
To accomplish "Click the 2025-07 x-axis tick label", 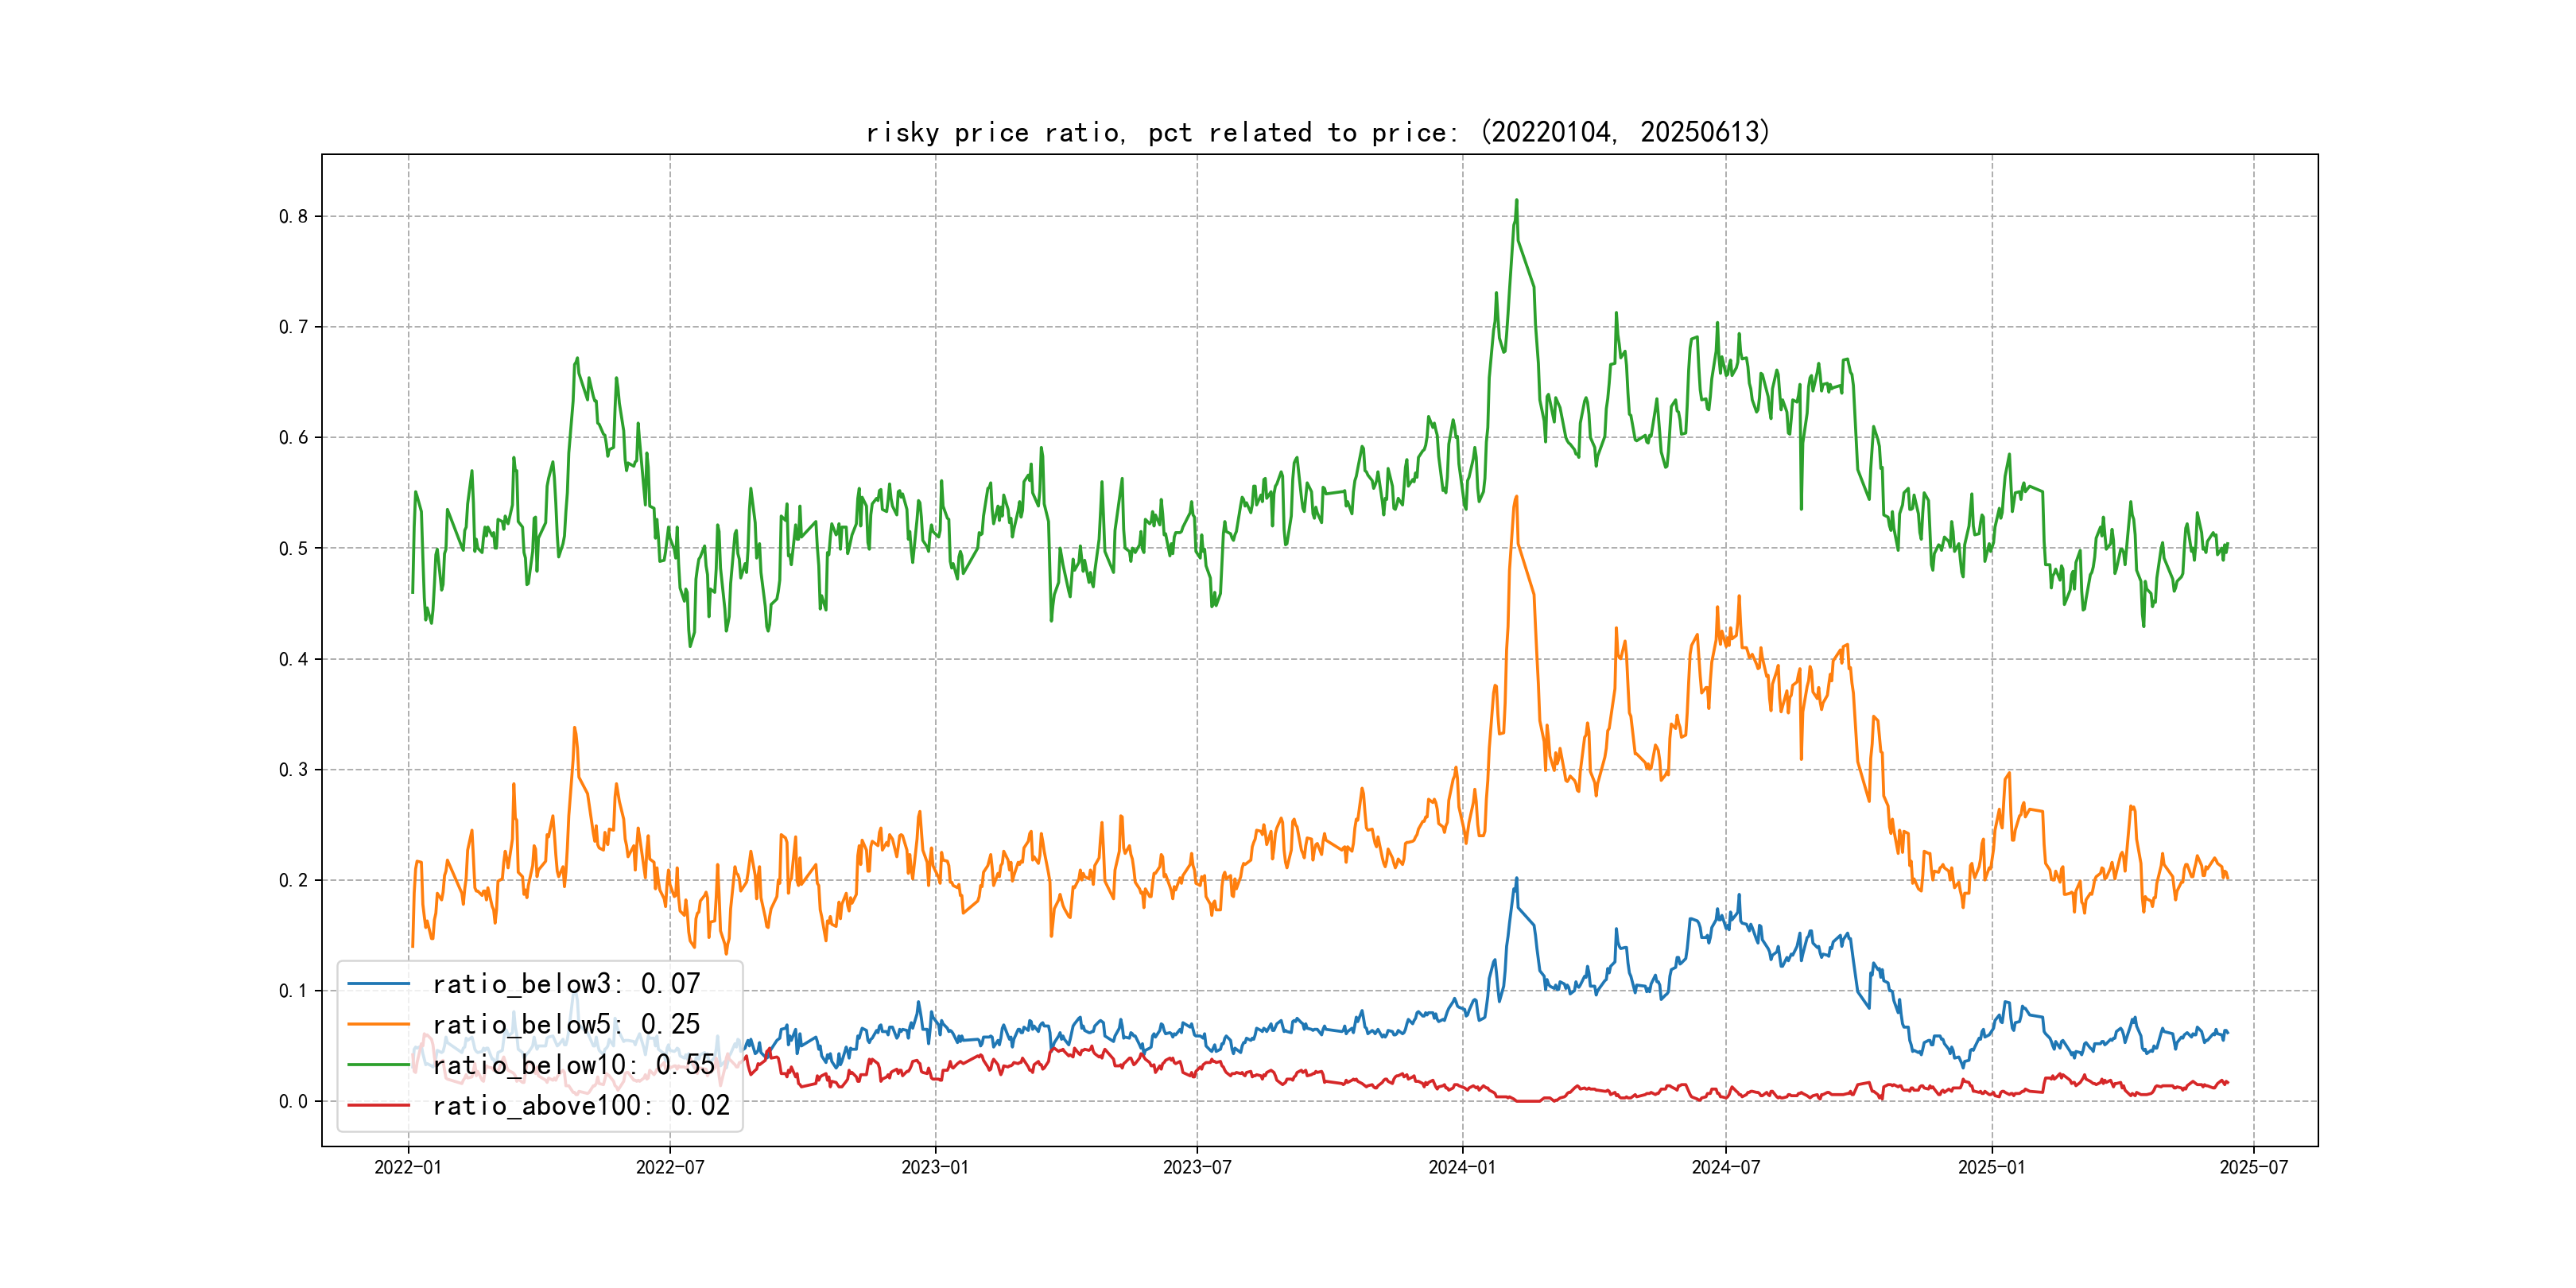I will [x=2253, y=1167].
